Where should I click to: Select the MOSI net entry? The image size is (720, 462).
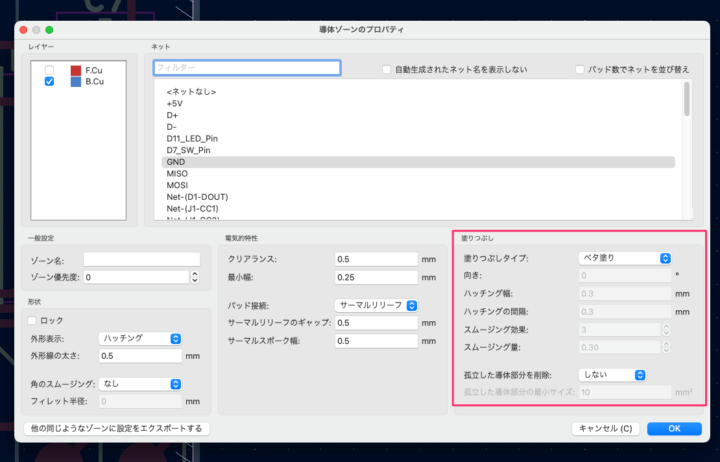coord(180,185)
